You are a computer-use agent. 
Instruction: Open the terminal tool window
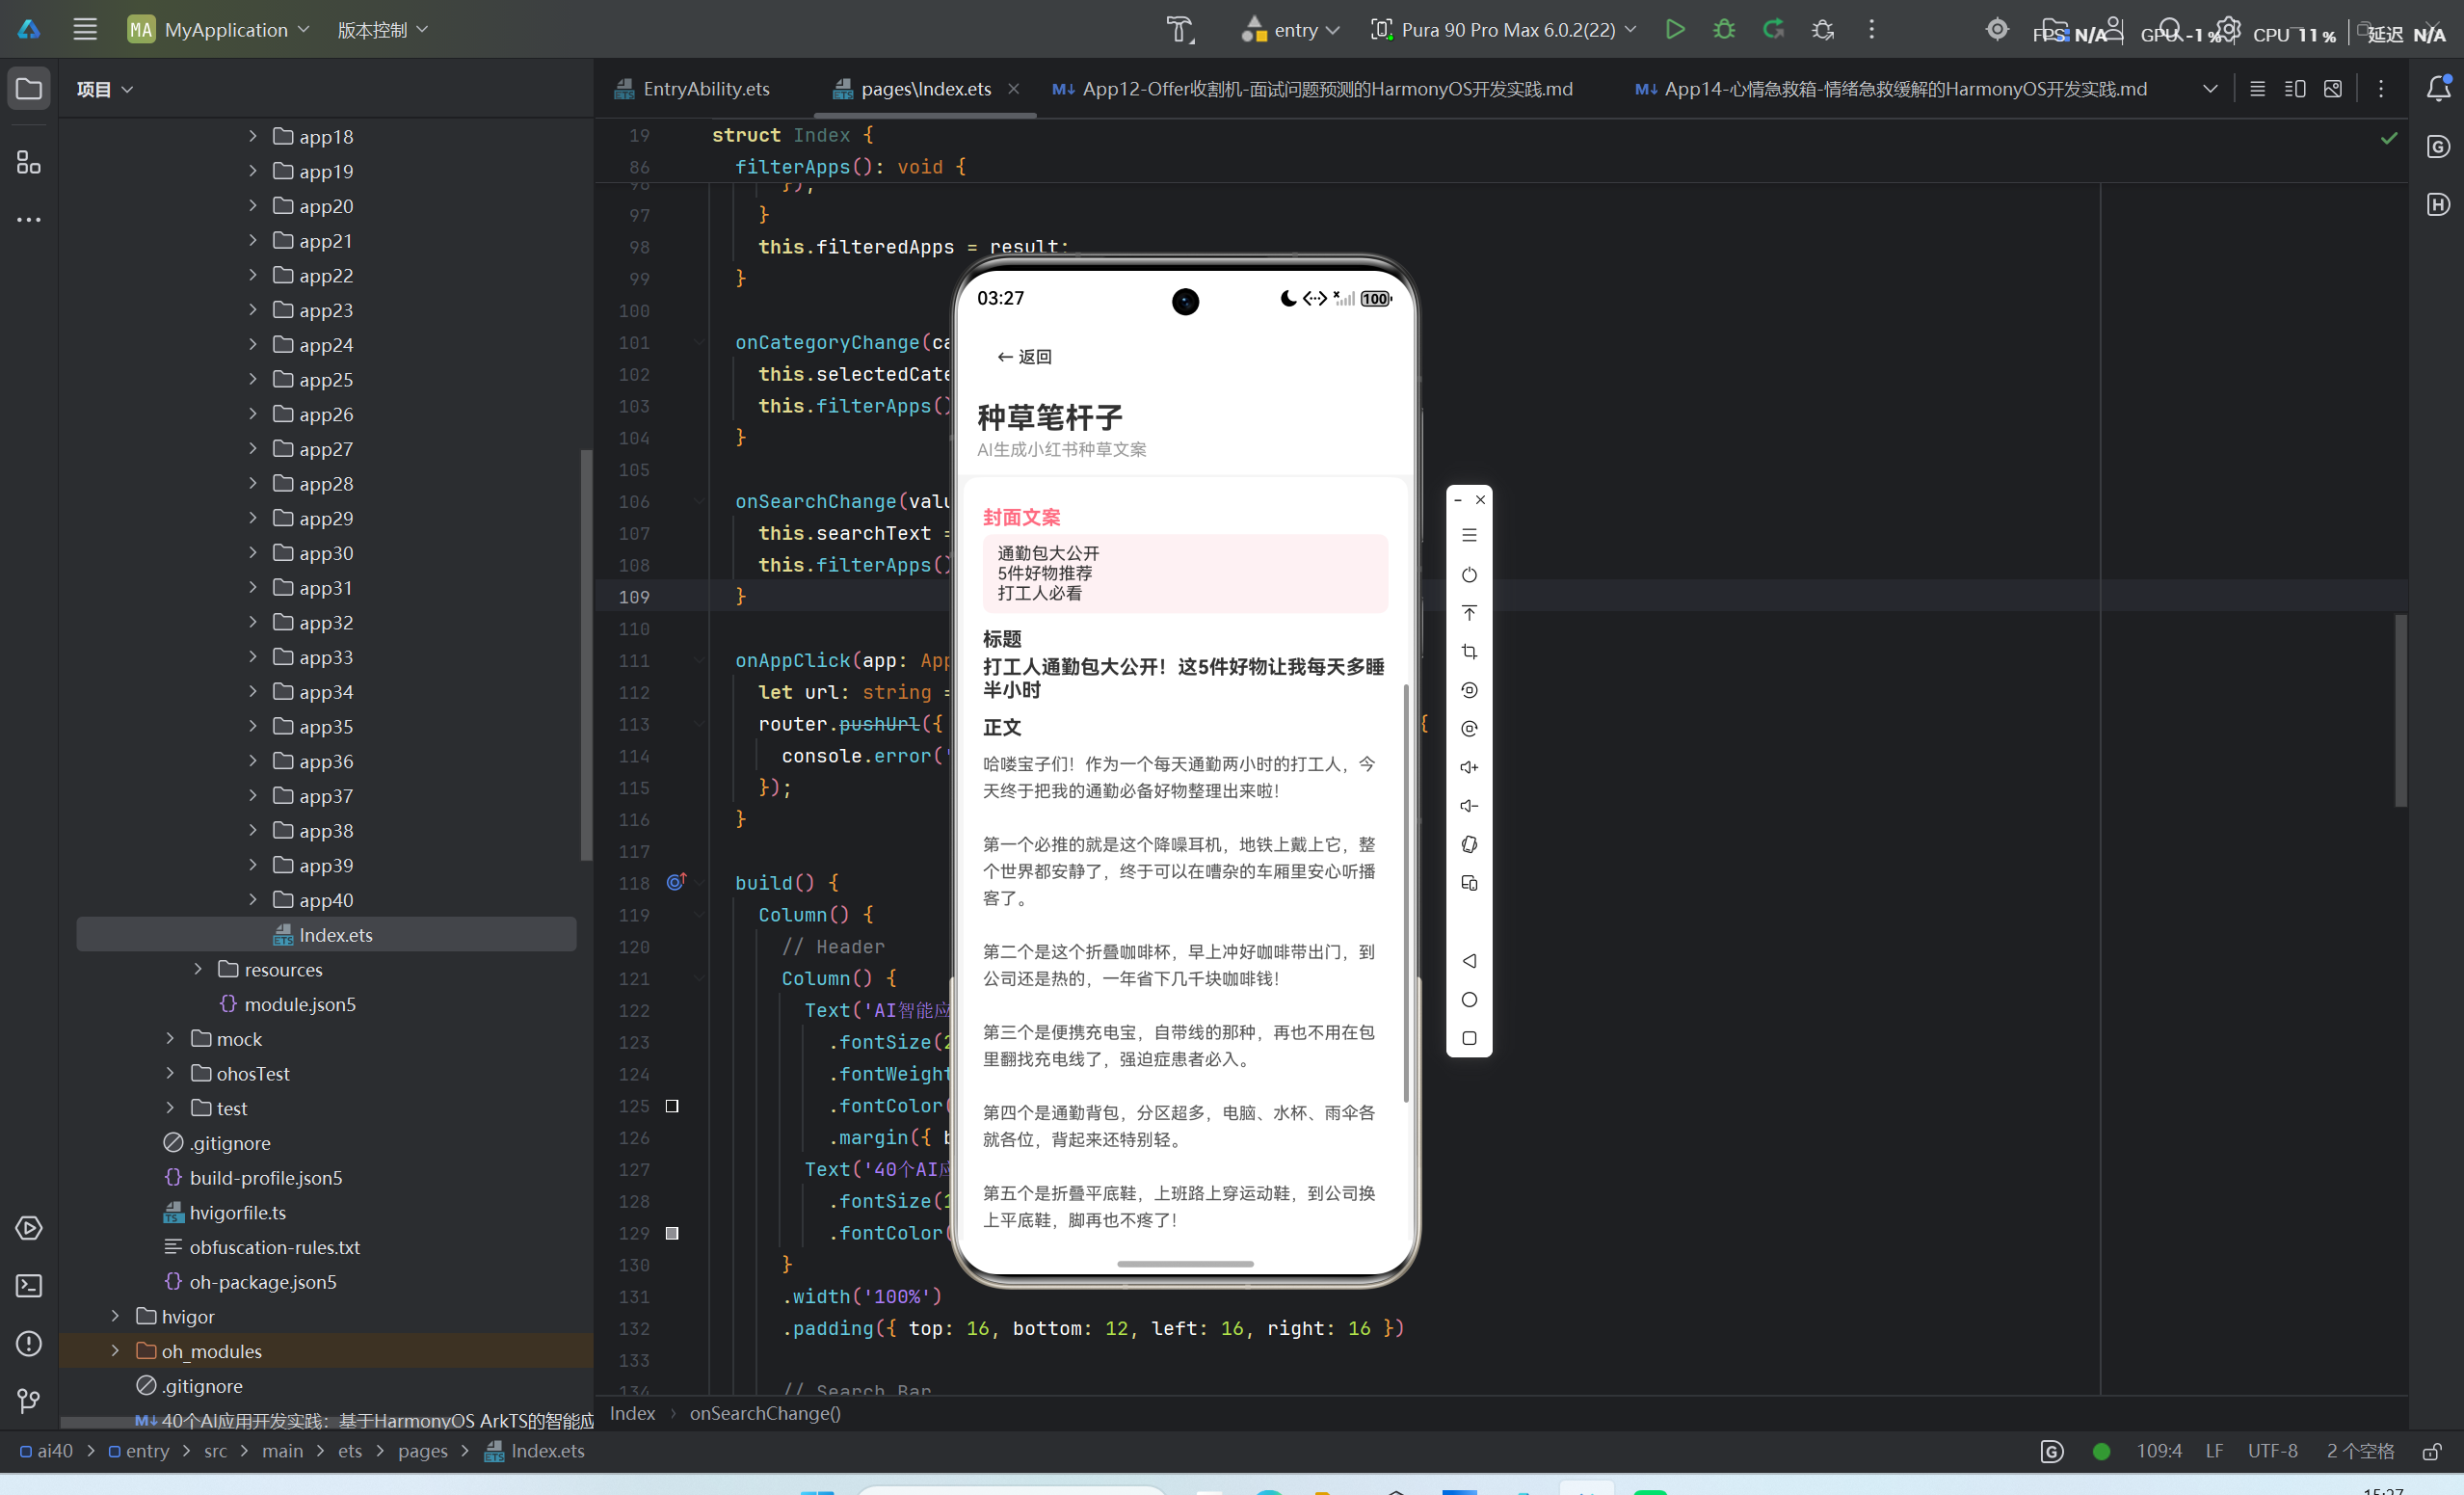click(x=29, y=1286)
